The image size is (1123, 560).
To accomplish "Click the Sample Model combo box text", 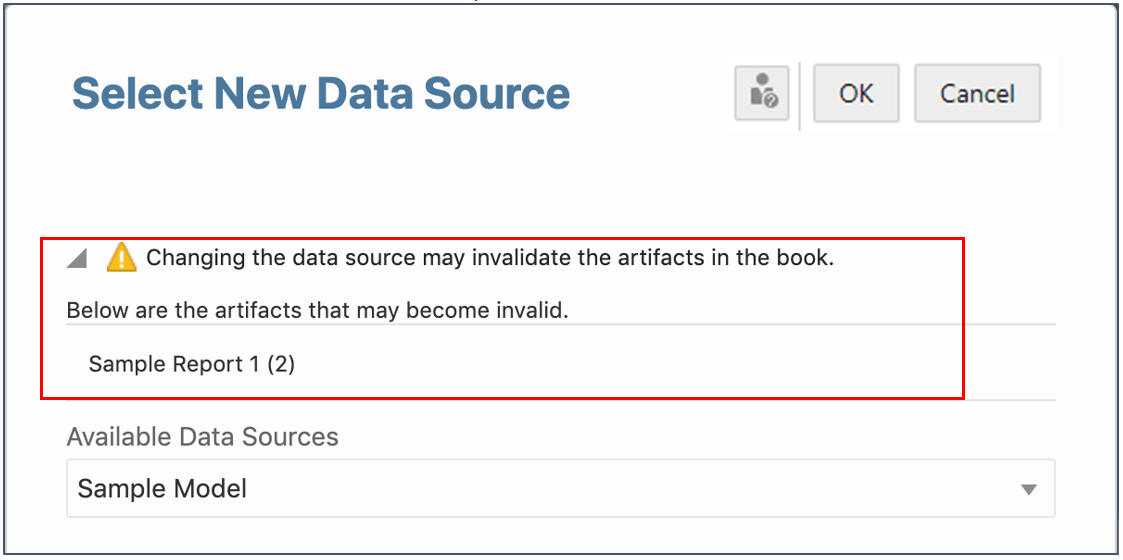I will pos(162,489).
